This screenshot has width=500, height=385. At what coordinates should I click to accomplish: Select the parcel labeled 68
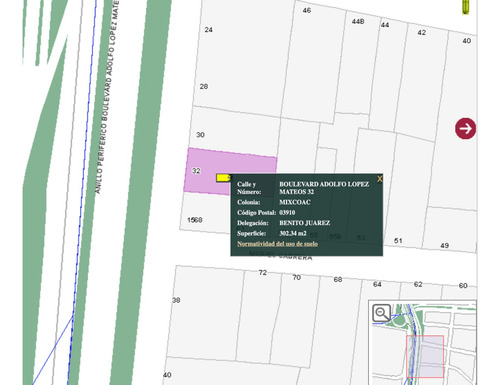pyautogui.click(x=338, y=279)
